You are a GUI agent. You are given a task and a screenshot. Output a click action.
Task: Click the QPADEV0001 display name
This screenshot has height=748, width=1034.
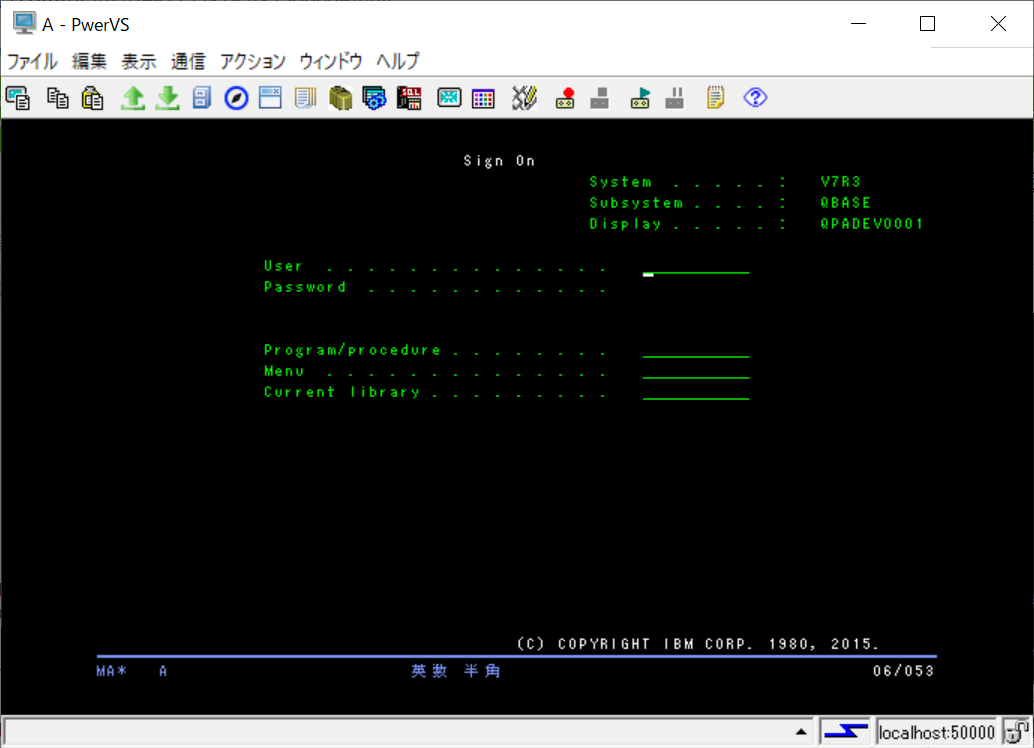pos(871,224)
